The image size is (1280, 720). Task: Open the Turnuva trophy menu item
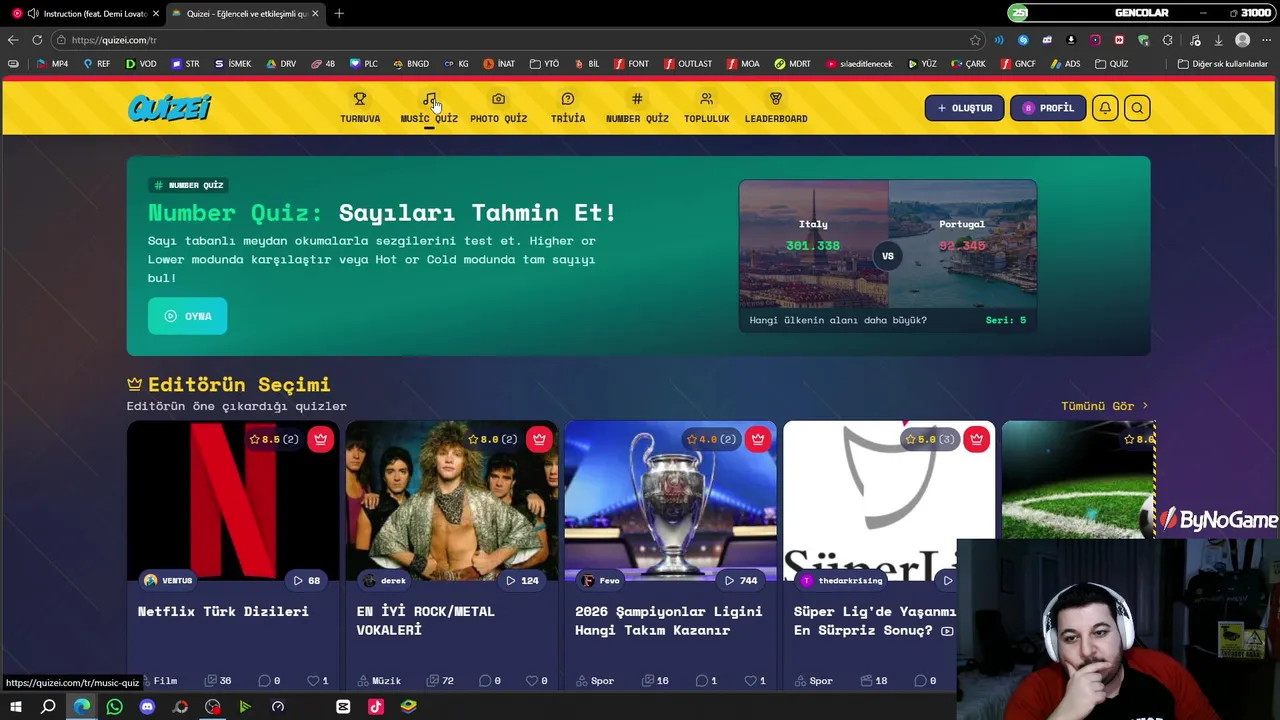pos(360,107)
